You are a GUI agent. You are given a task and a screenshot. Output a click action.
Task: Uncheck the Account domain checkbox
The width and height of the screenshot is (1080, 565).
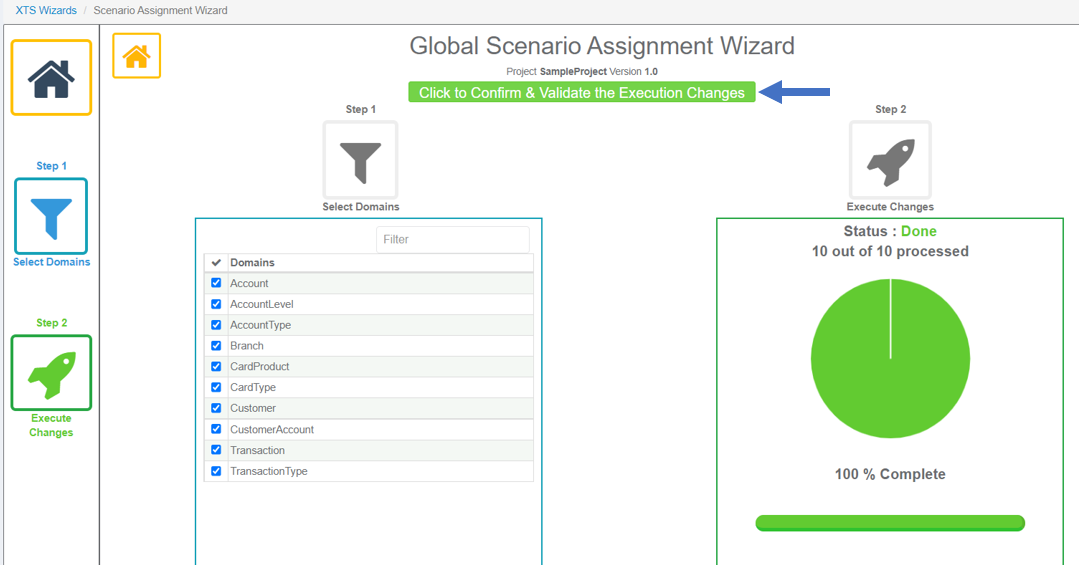coord(216,283)
